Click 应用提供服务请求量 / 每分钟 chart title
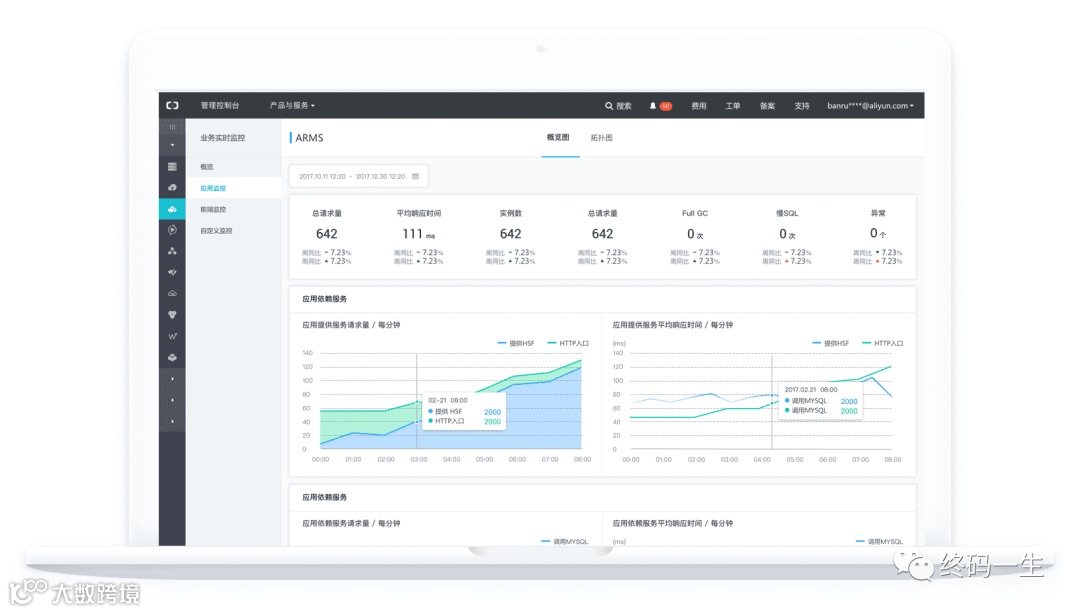 point(351,325)
